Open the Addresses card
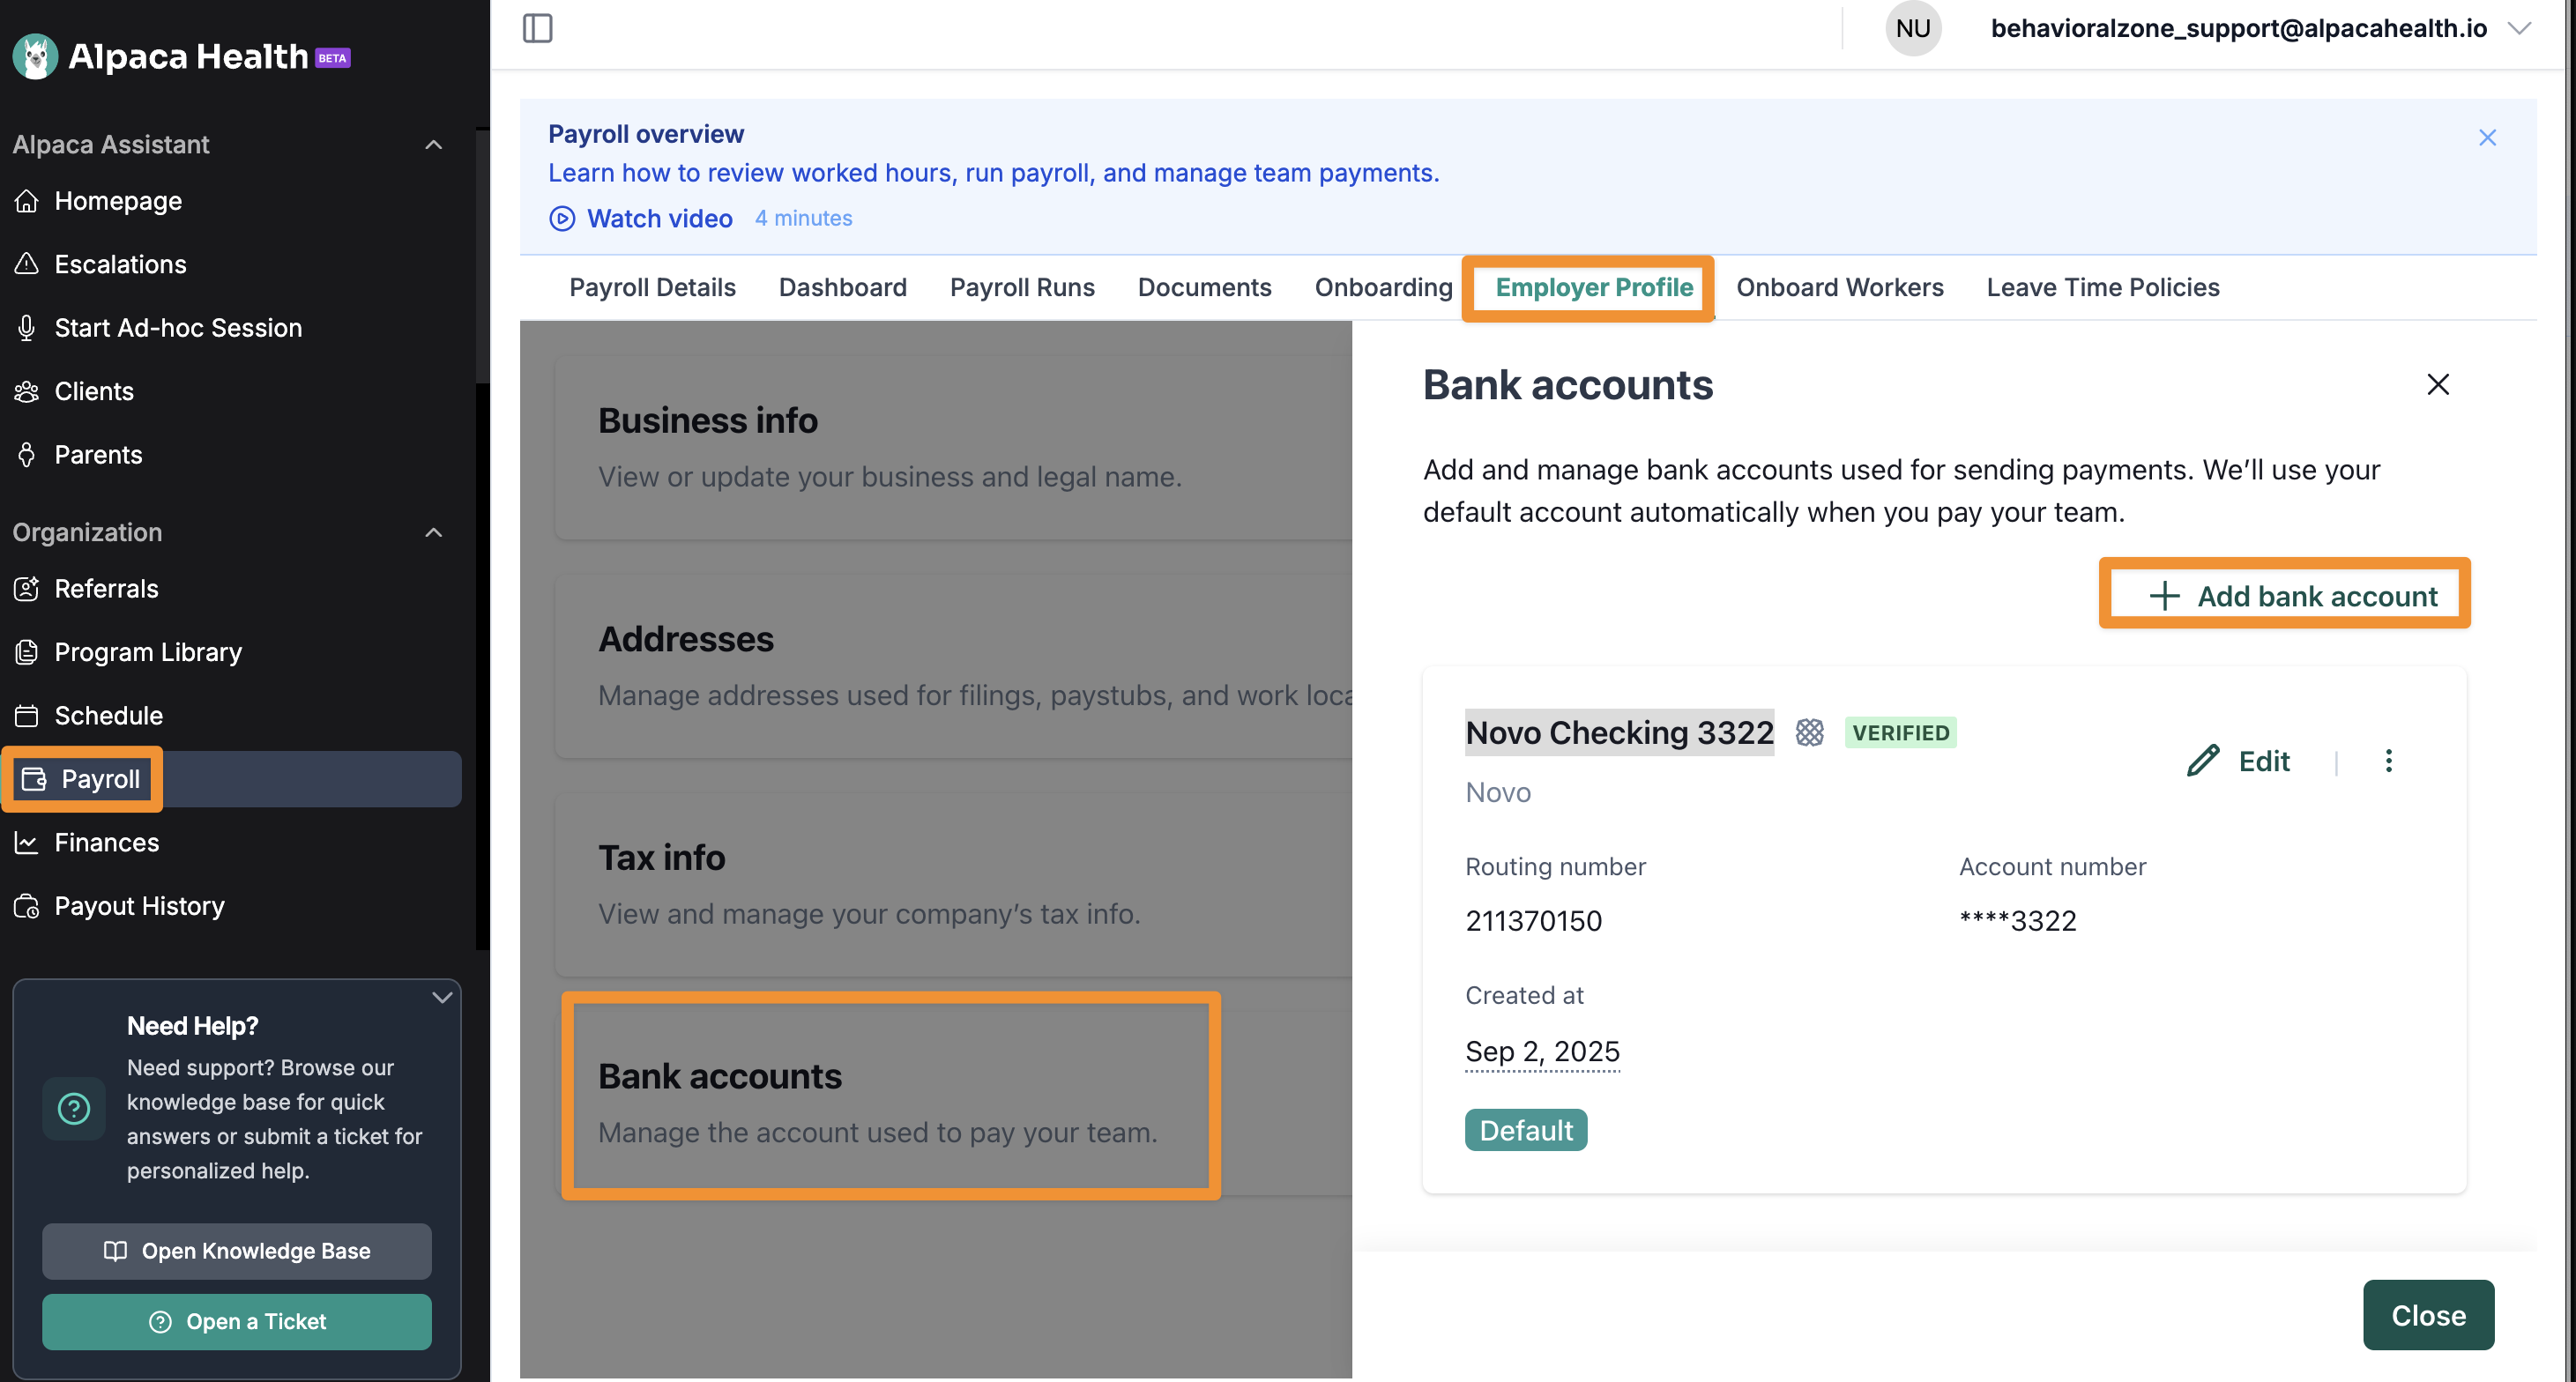Screen dimensions: 2576x1382 [953, 666]
